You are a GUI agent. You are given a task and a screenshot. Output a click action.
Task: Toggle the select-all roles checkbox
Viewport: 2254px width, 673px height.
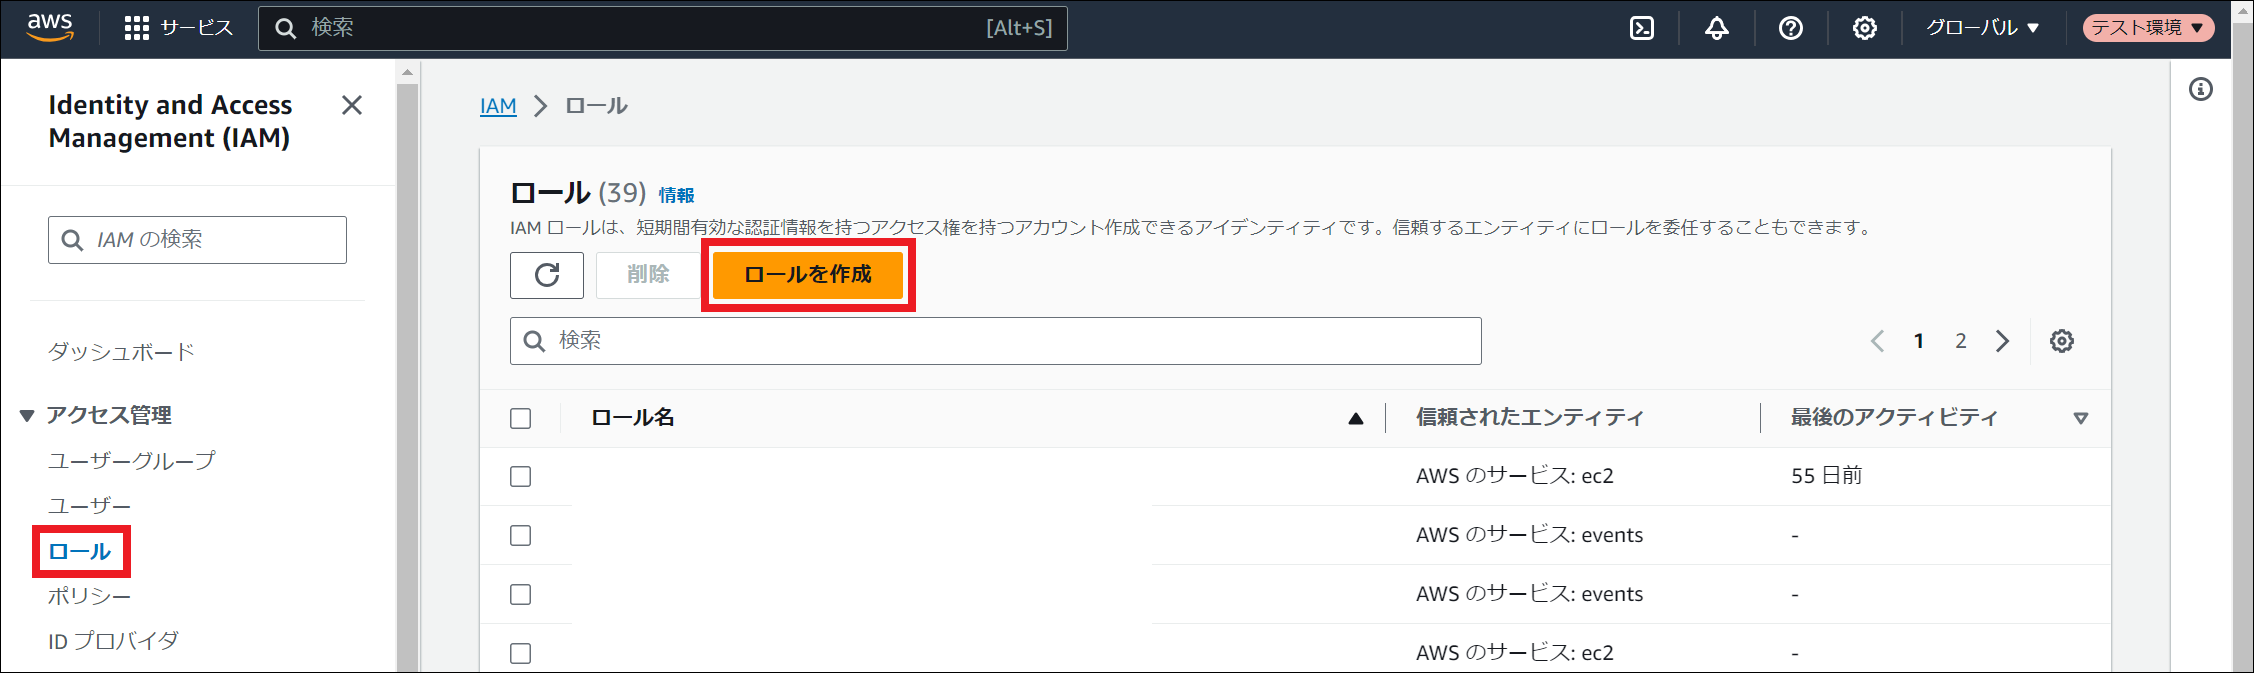point(520,418)
